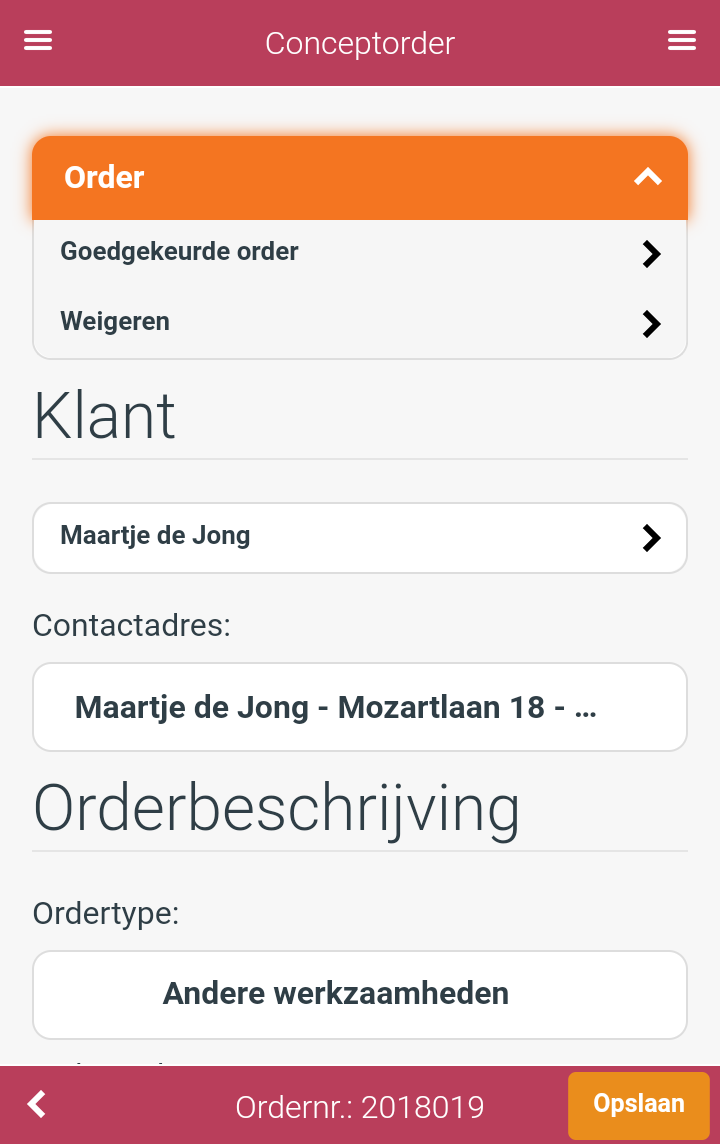The width and height of the screenshot is (720, 1144).
Task: Click the arrow next to Goedgekeurde order
Action: coord(651,254)
